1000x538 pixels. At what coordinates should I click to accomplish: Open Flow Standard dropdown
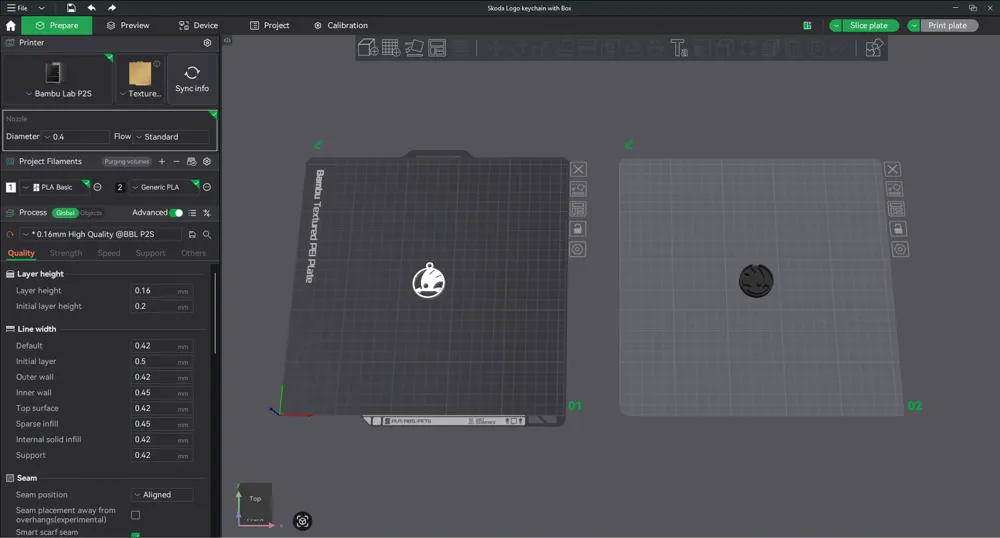point(172,136)
